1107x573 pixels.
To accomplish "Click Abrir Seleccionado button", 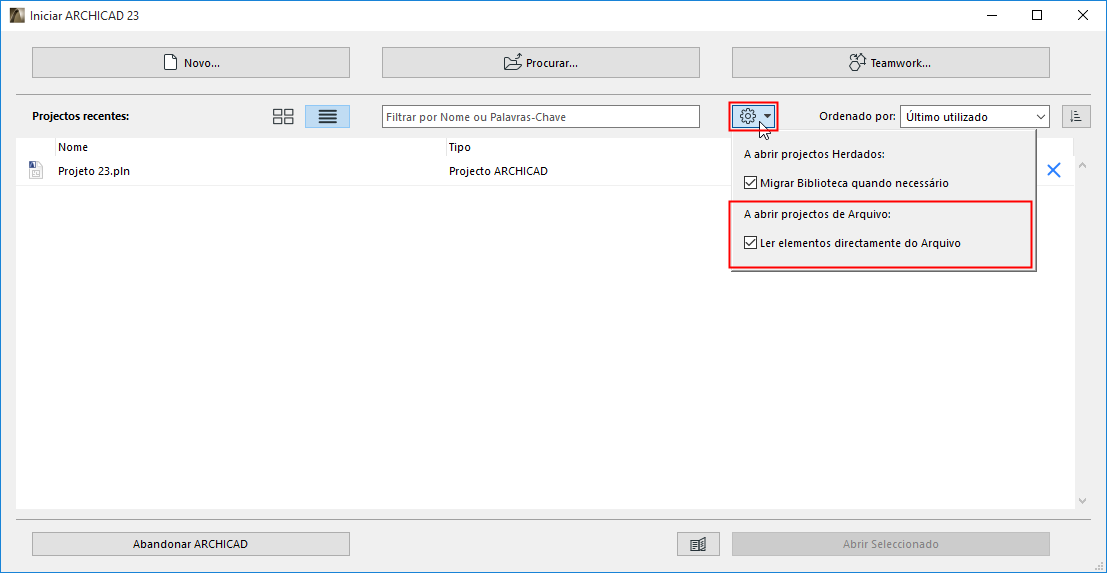I will click(890, 544).
